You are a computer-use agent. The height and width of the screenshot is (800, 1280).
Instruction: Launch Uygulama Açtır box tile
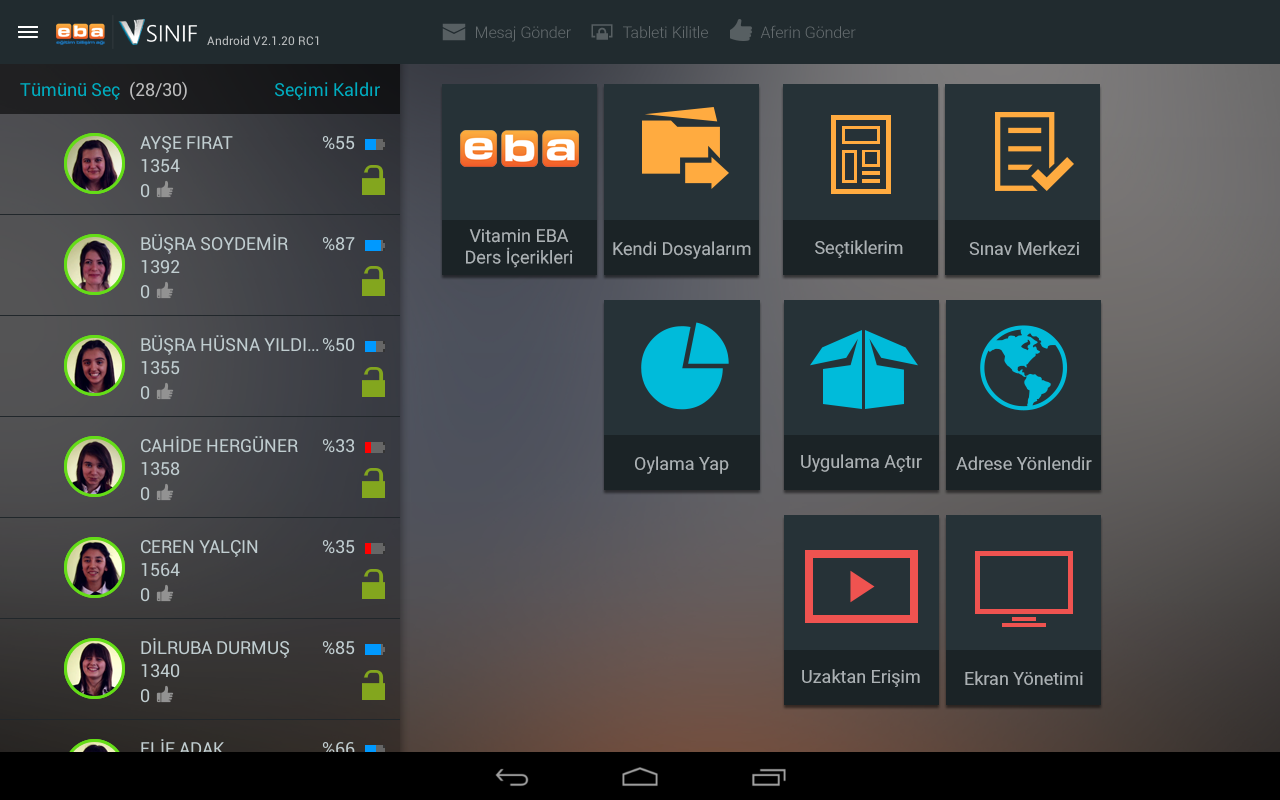[x=861, y=395]
